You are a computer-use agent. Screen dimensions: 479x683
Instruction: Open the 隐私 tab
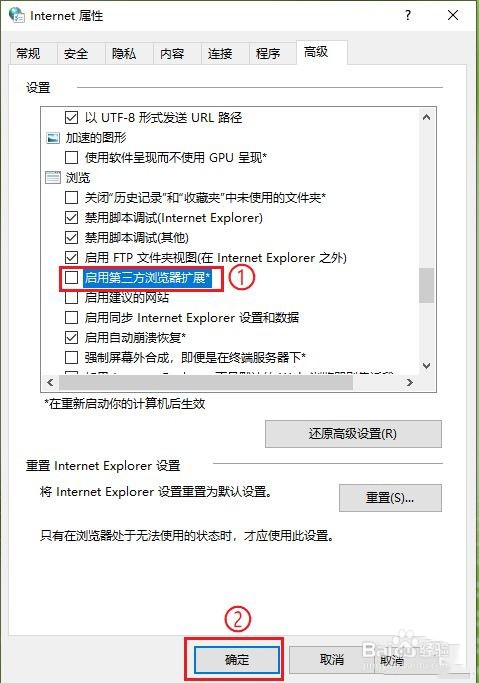[x=124, y=54]
